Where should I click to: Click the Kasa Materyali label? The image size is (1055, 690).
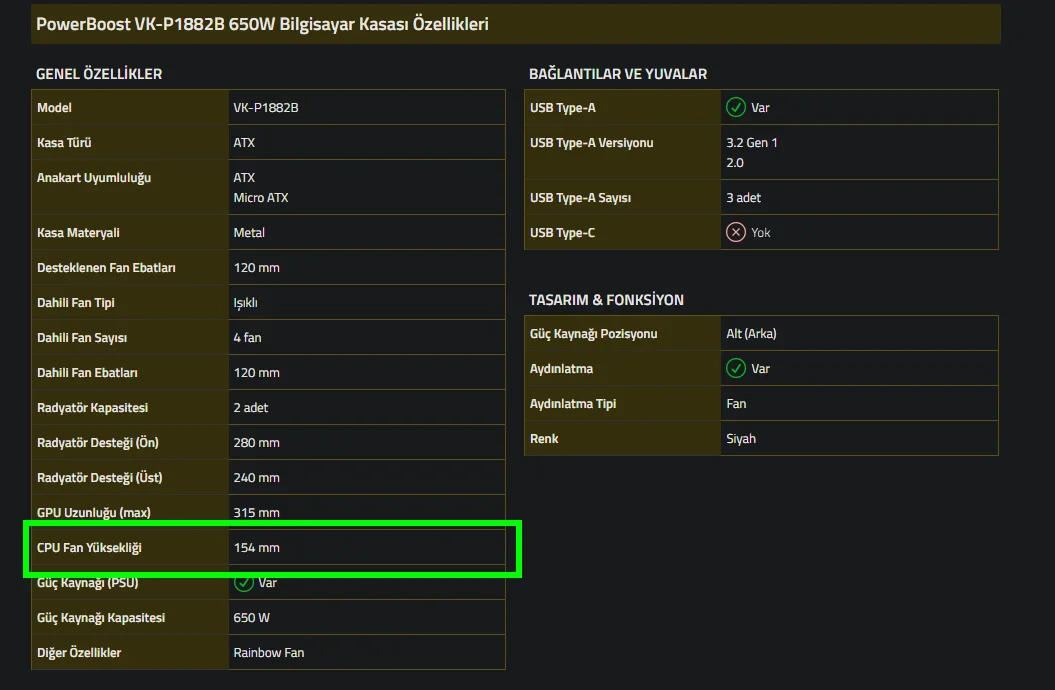(x=78, y=233)
